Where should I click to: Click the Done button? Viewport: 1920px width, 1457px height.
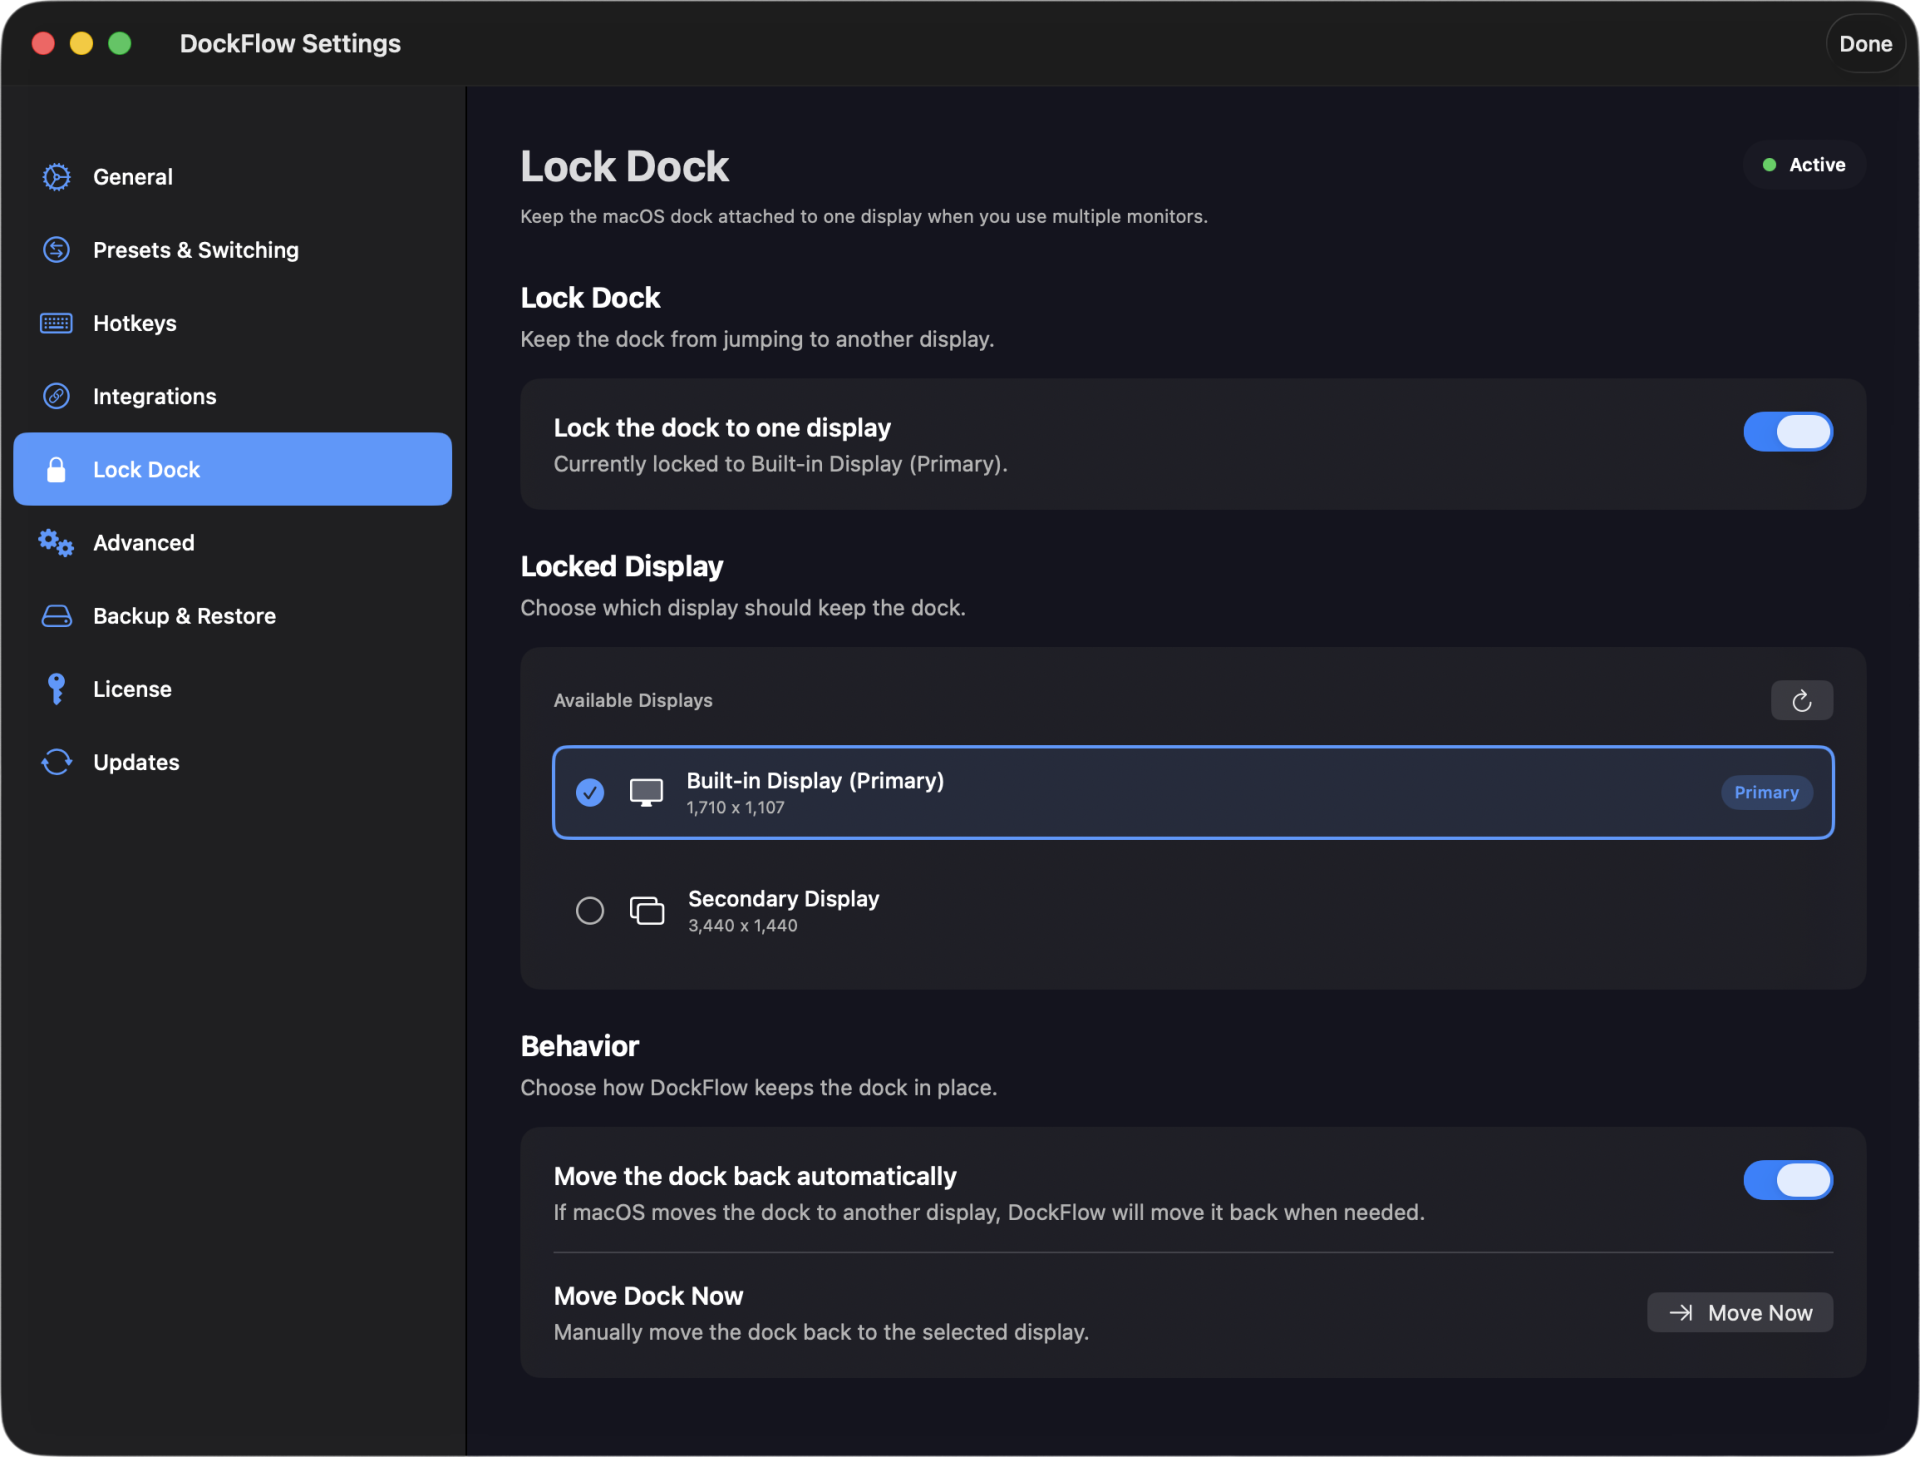point(1865,44)
